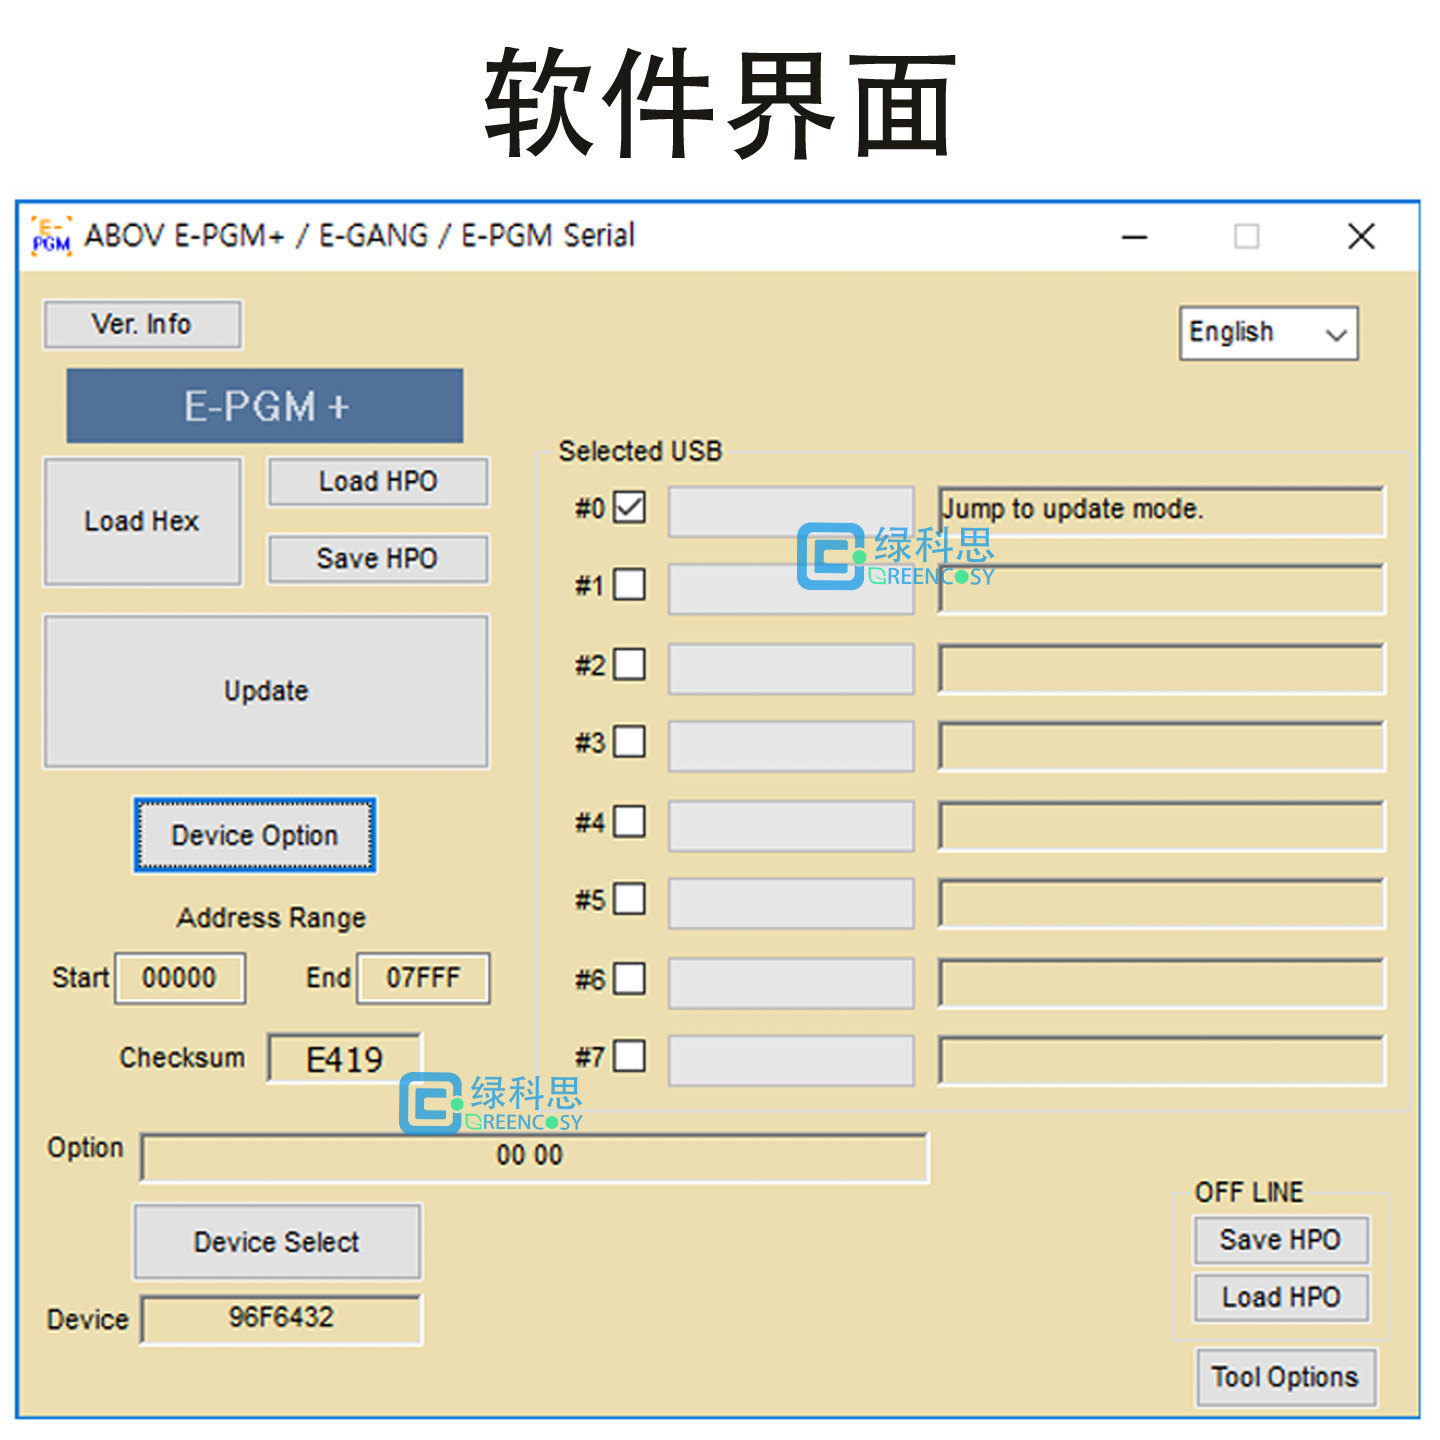Open Device Option settings
The width and height of the screenshot is (1440, 1440).
(x=255, y=835)
